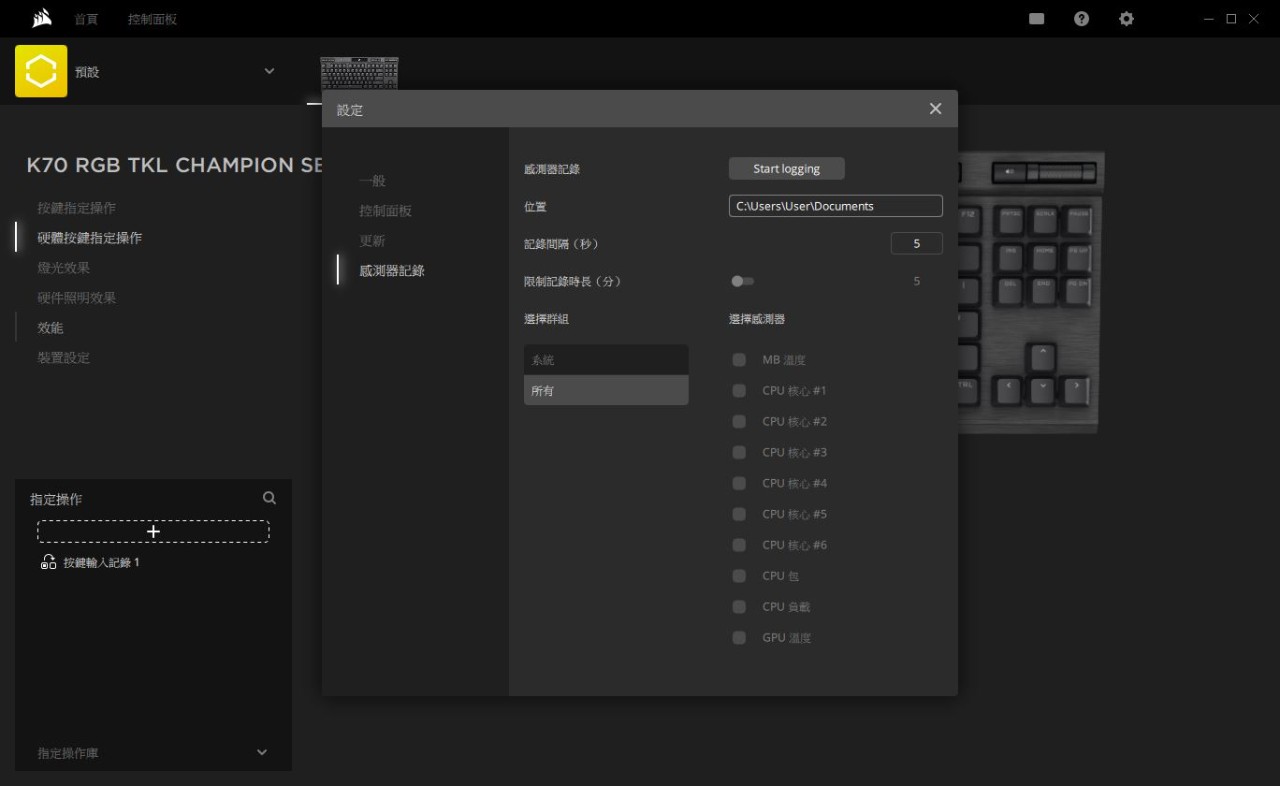Open 裝置設定 in the sidebar
The width and height of the screenshot is (1280, 786).
(64, 358)
